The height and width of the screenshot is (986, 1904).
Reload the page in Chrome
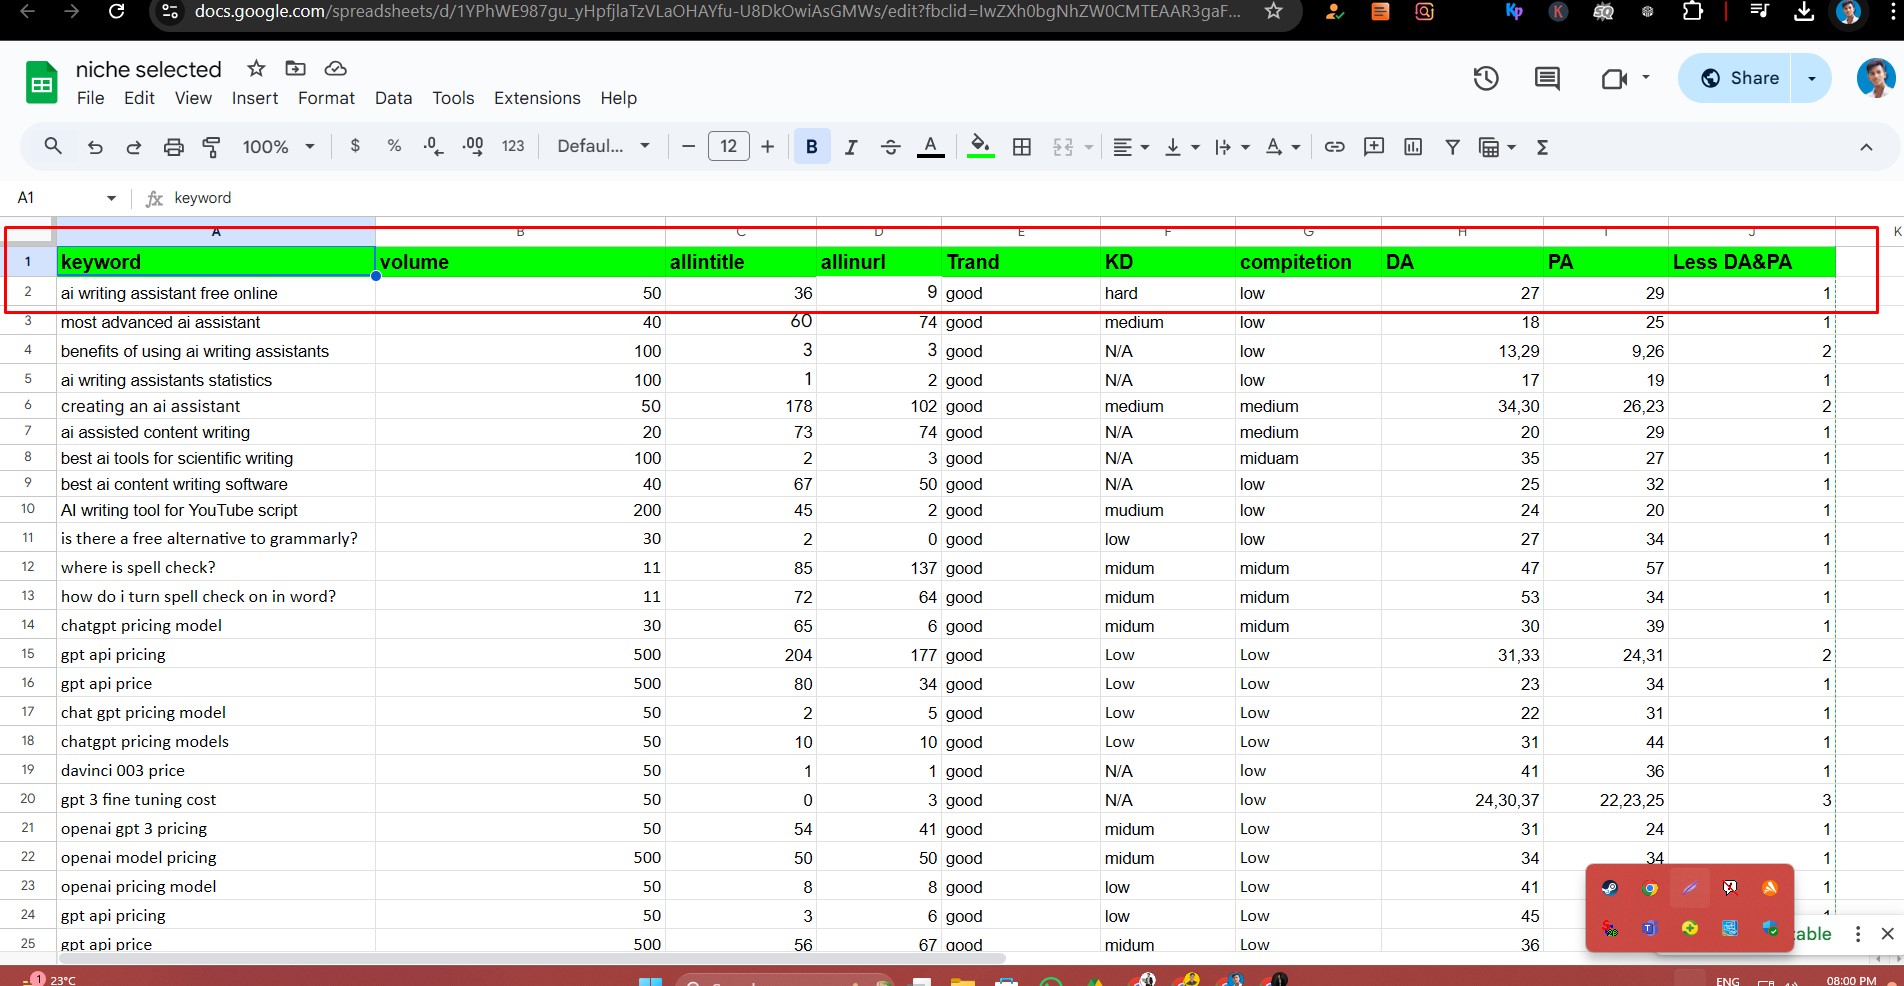click(x=117, y=12)
